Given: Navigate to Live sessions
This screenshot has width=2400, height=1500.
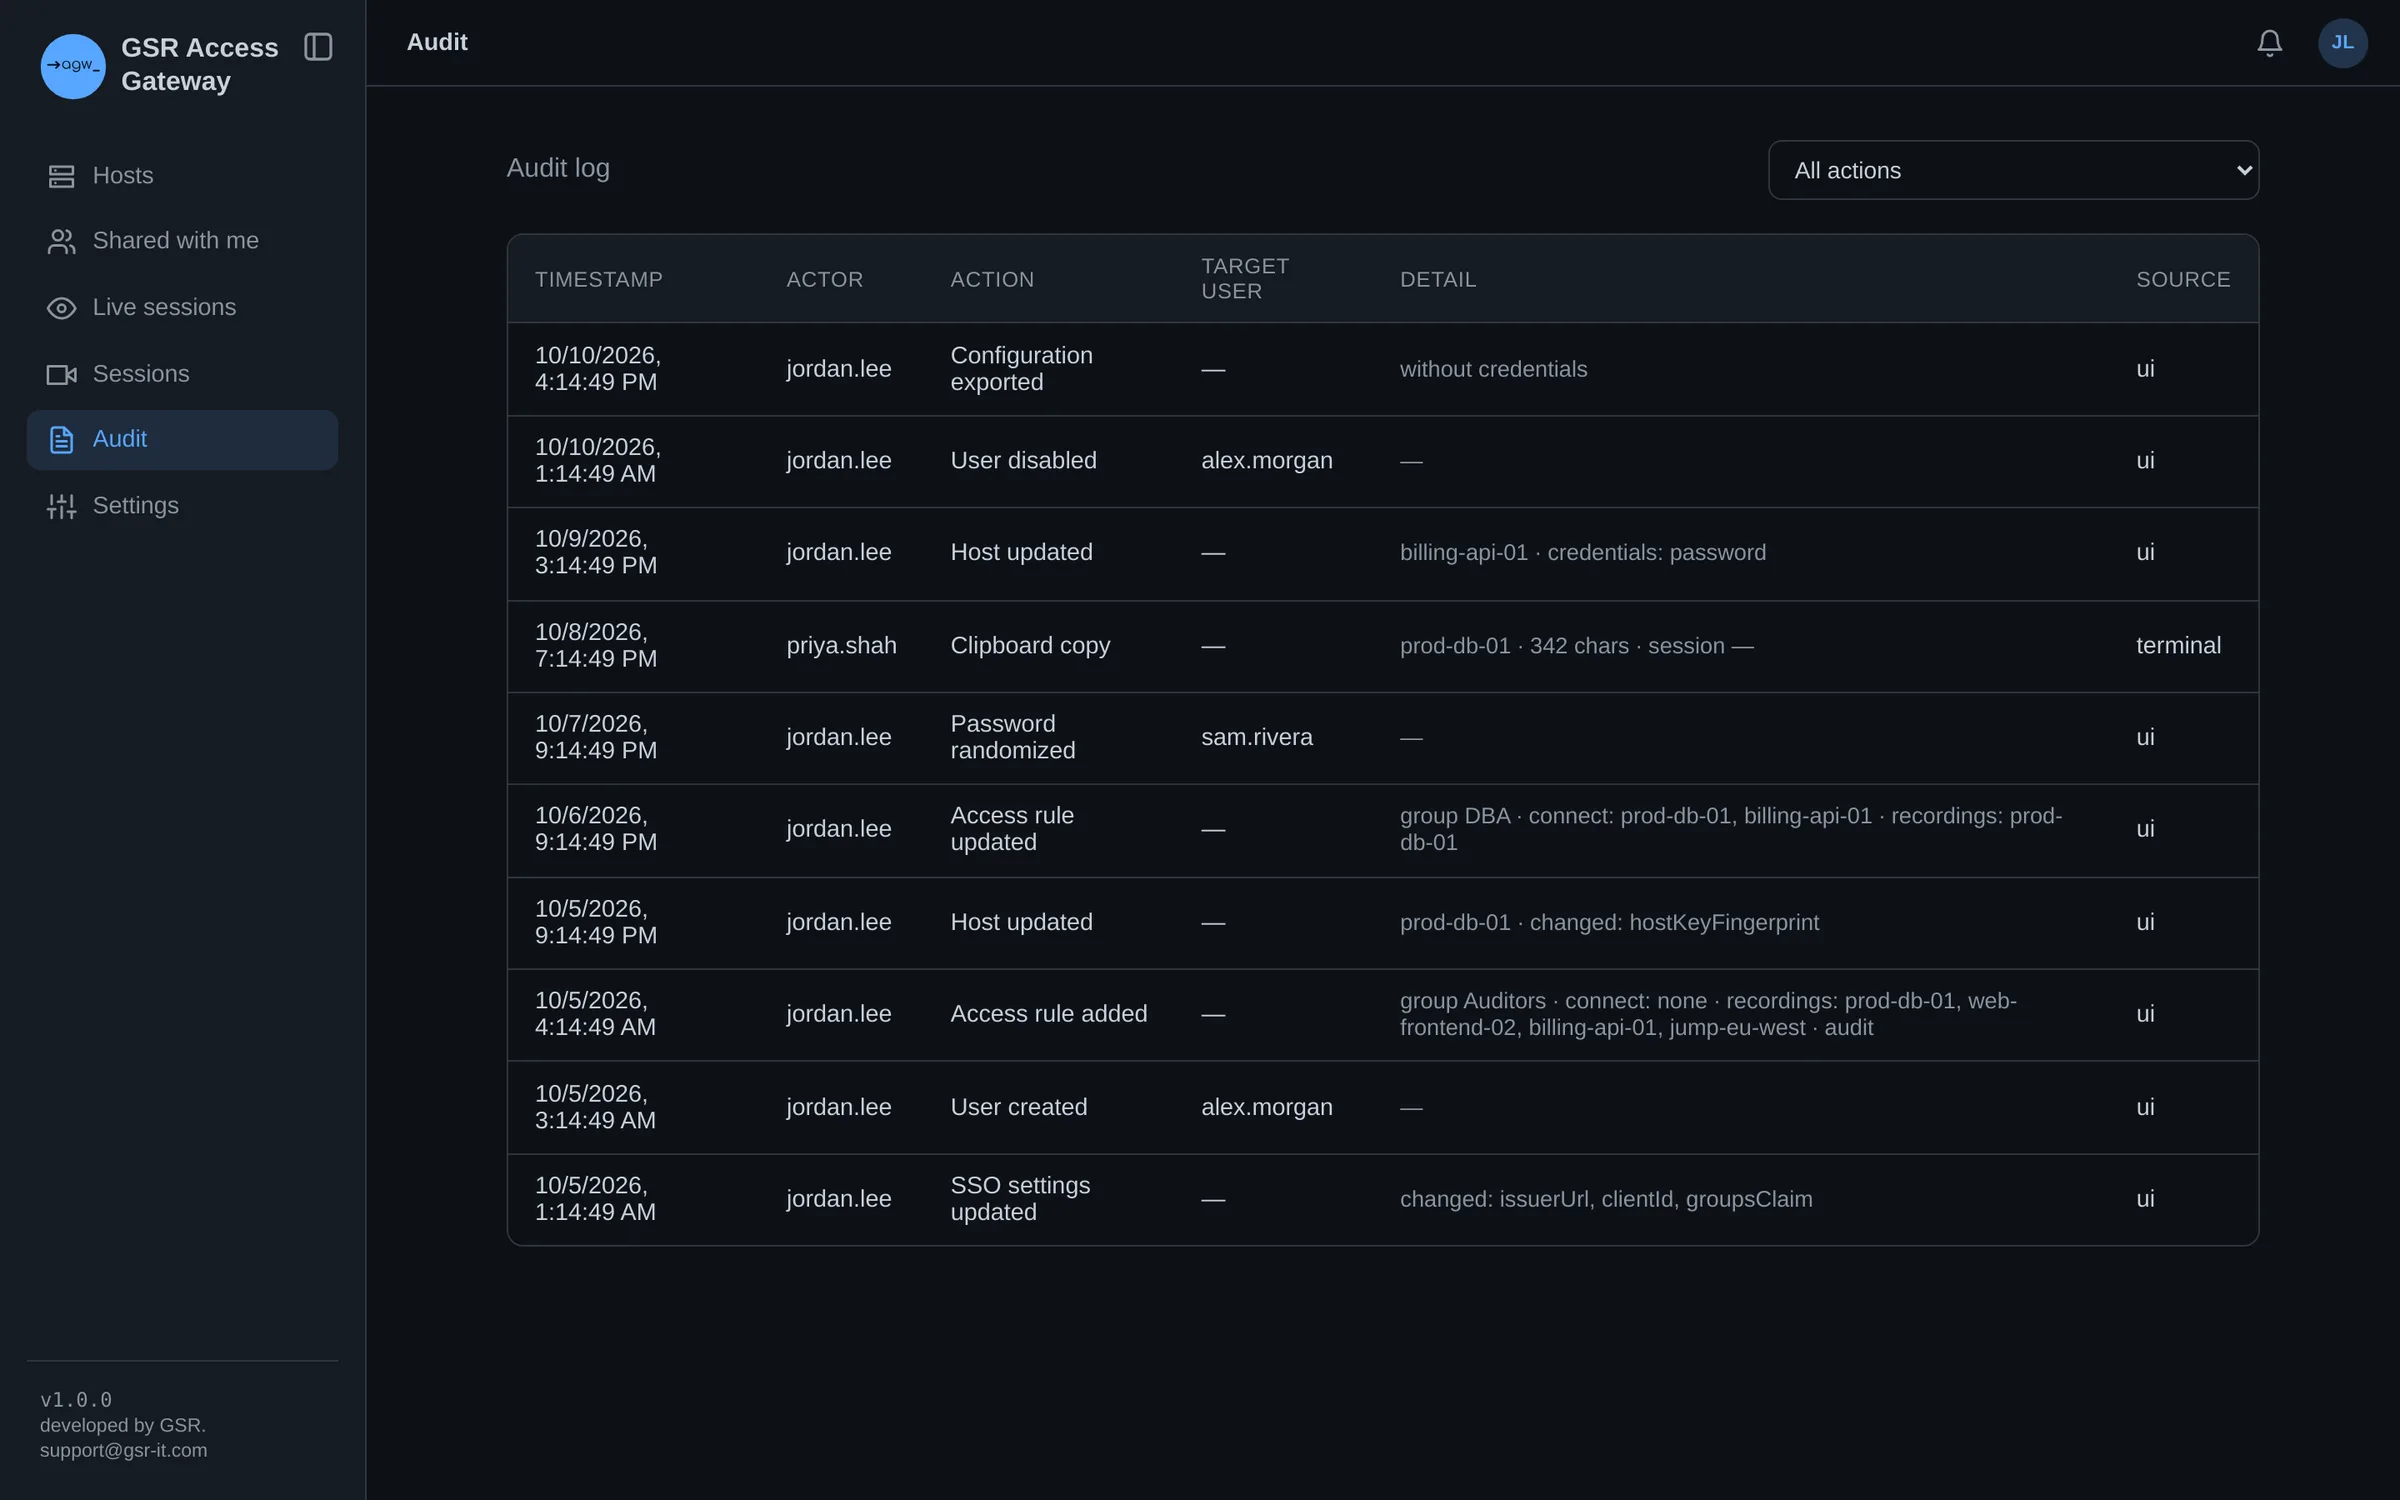Looking at the screenshot, I should click(x=182, y=308).
